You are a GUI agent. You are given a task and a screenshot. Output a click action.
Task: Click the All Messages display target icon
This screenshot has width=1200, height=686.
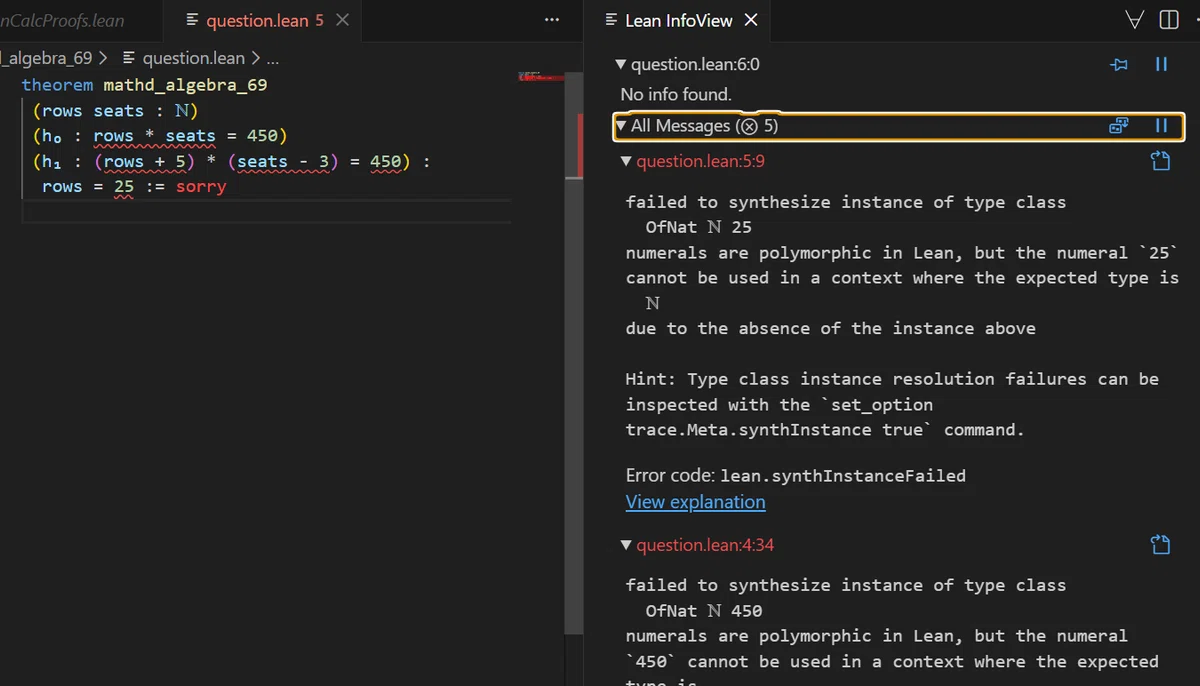pos(1119,126)
